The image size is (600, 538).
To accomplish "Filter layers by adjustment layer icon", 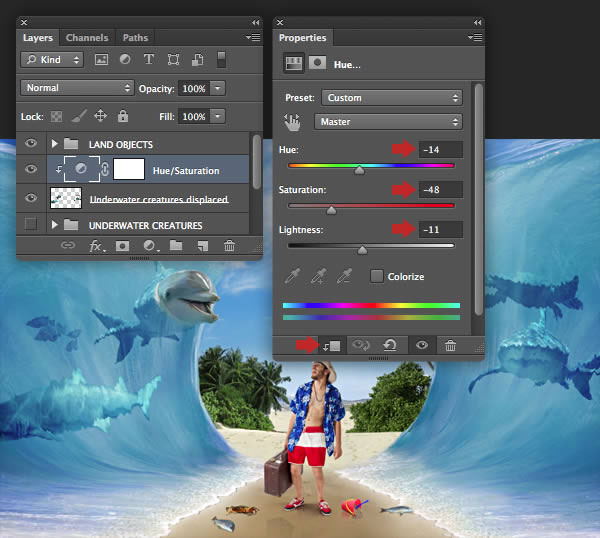I will click(125, 59).
